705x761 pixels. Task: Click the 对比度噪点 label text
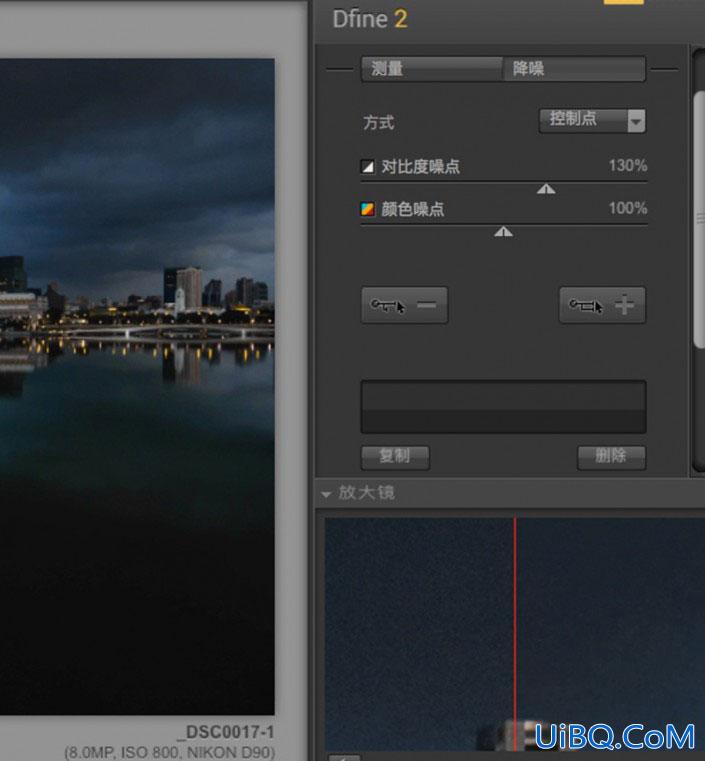[x=420, y=166]
